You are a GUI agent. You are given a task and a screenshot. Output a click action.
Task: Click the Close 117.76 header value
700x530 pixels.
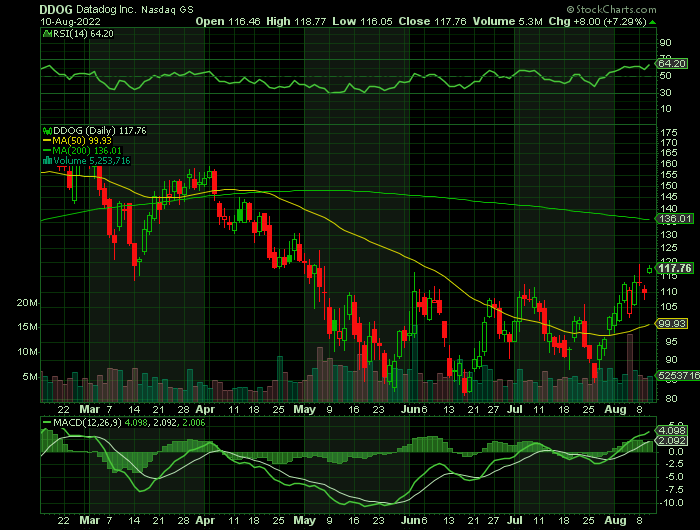433,21
